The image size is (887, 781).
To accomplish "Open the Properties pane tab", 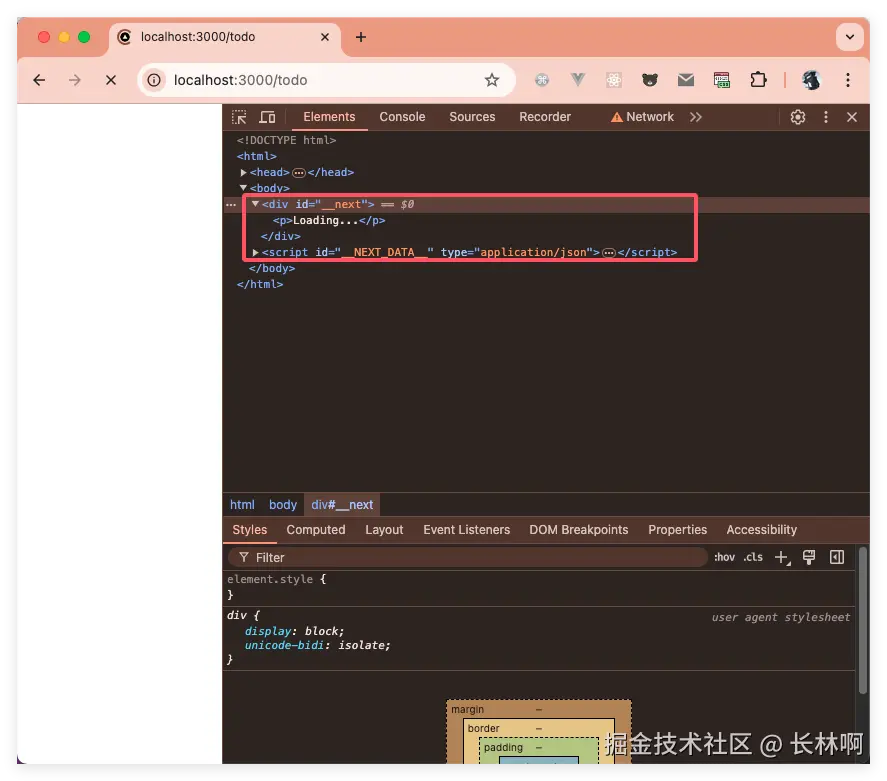I will (x=677, y=530).
